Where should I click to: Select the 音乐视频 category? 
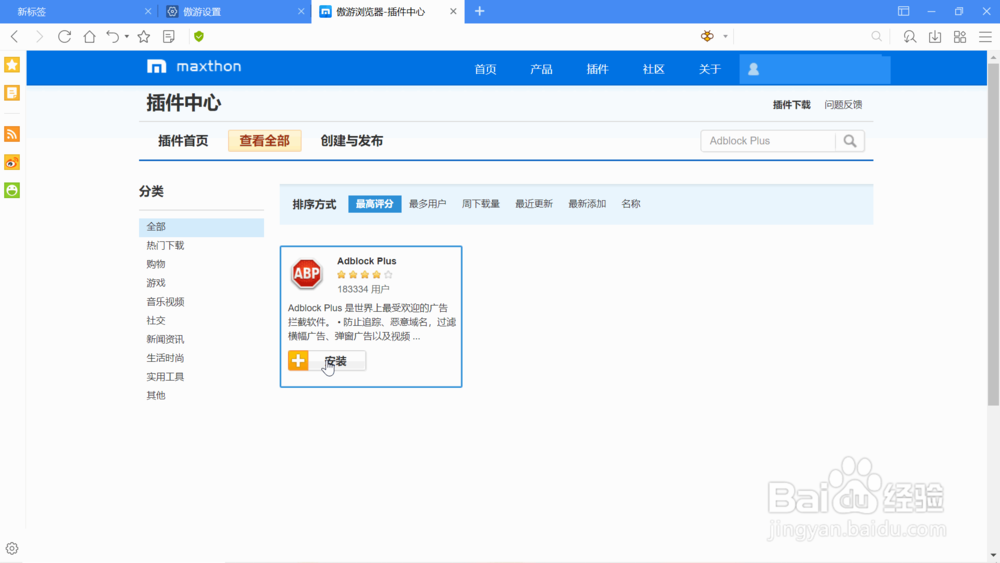(x=165, y=302)
